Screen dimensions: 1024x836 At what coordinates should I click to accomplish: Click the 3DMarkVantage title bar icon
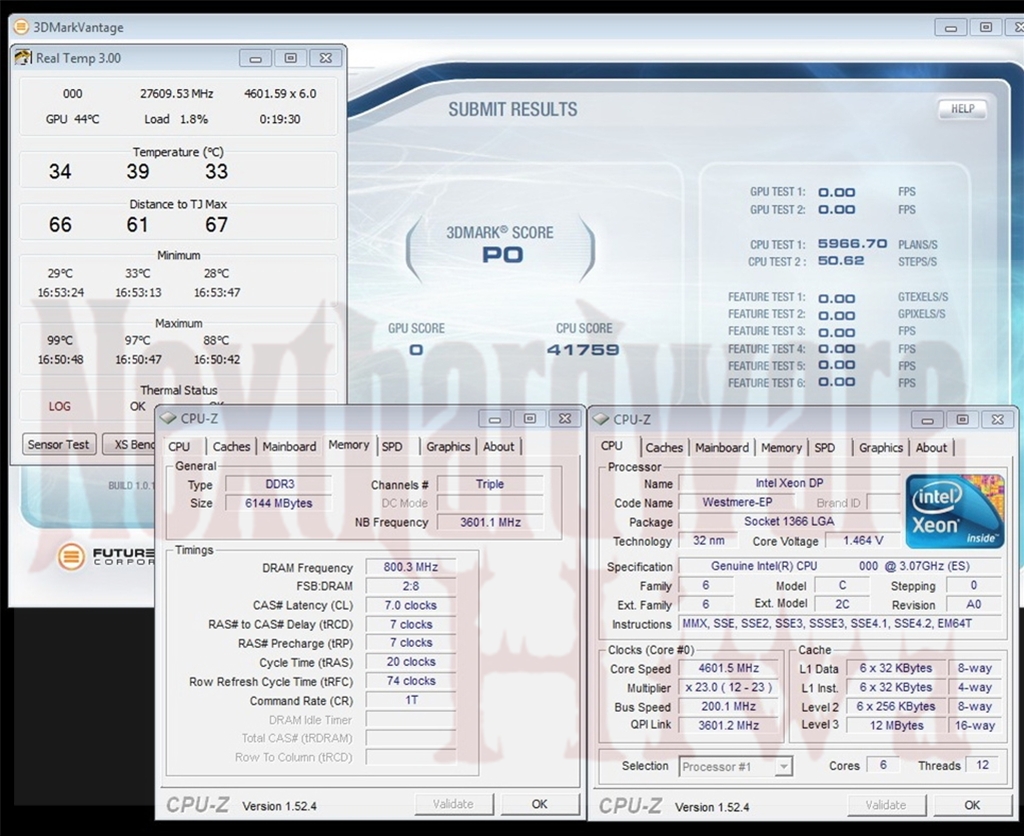(x=22, y=27)
